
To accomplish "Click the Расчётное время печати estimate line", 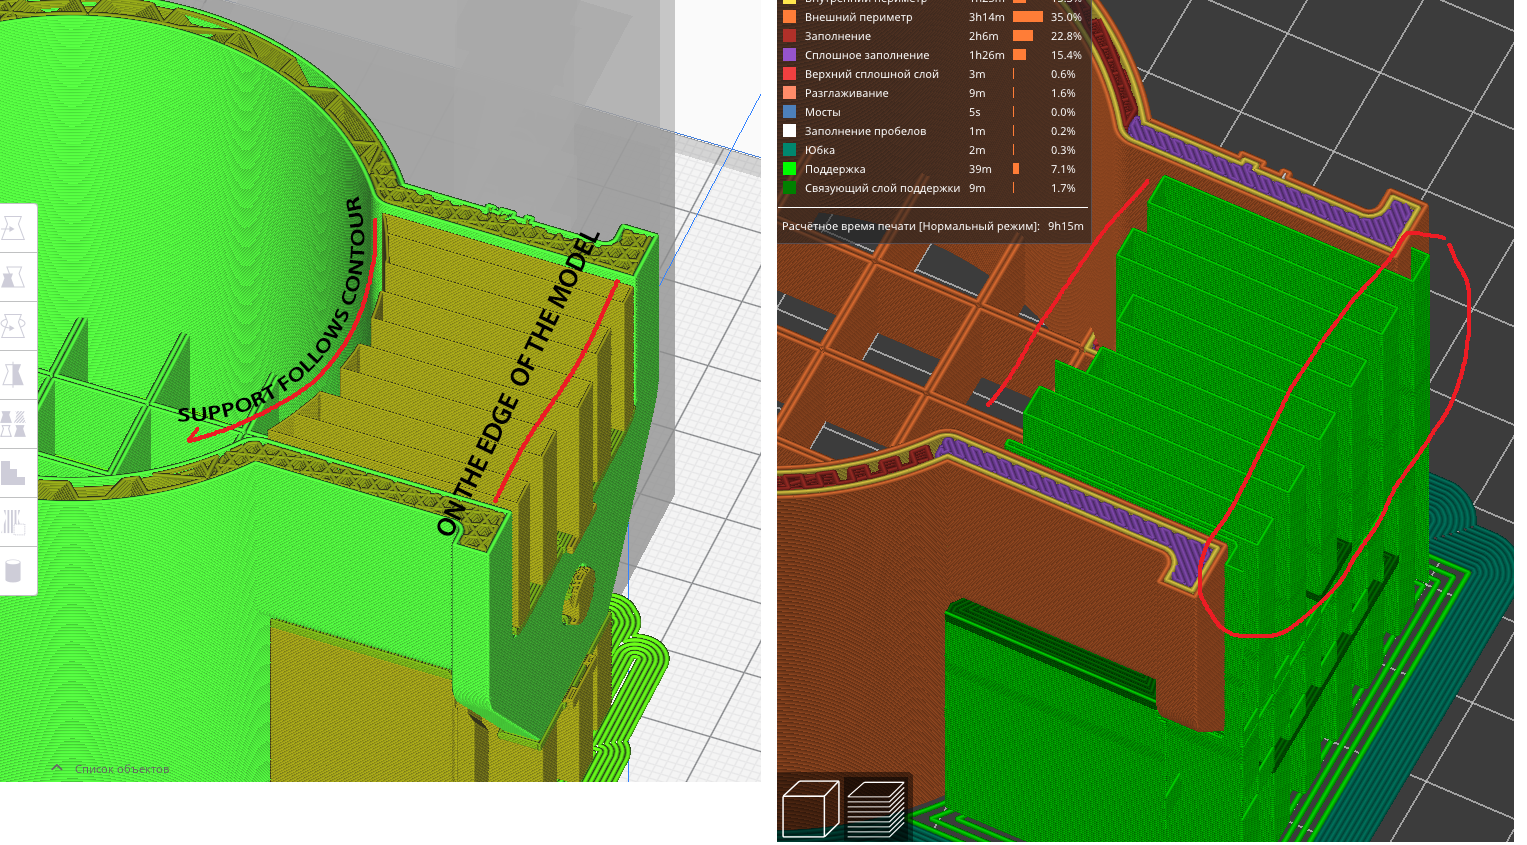I will (932, 226).
